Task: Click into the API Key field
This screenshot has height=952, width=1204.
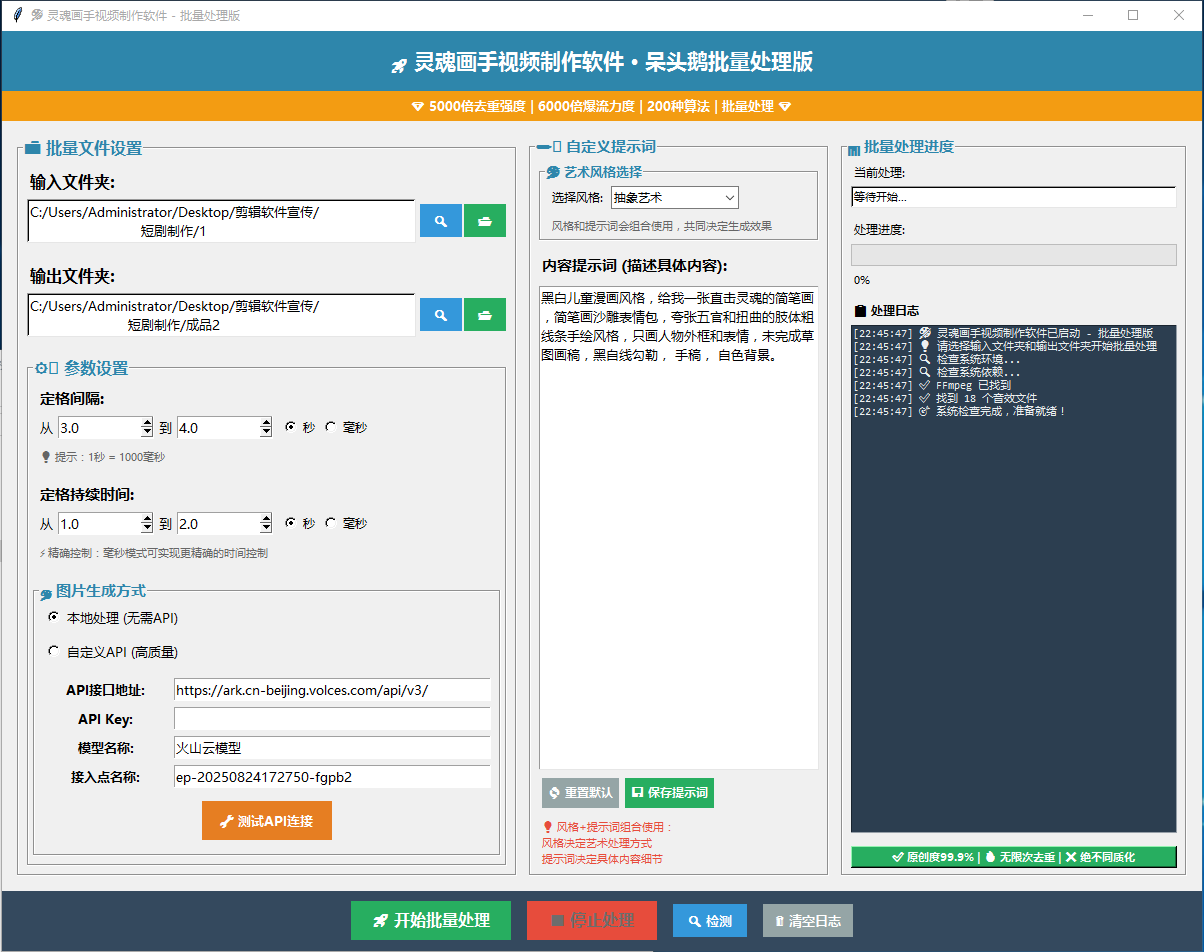Action: [x=332, y=719]
